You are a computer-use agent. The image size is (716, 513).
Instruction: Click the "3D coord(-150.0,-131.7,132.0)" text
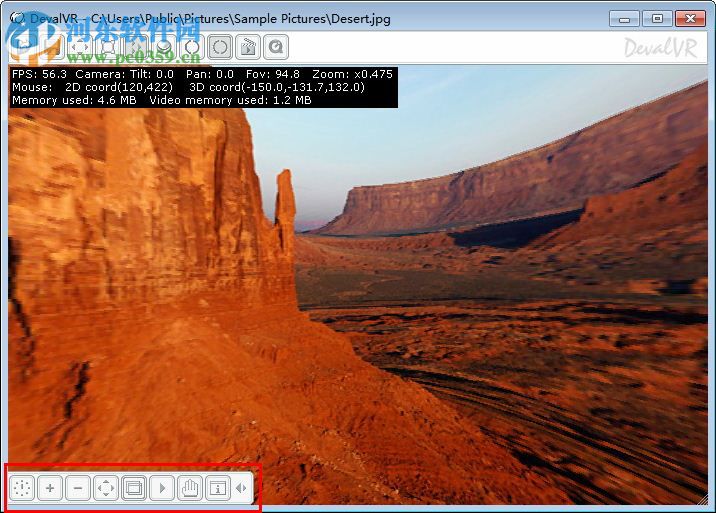click(x=277, y=87)
